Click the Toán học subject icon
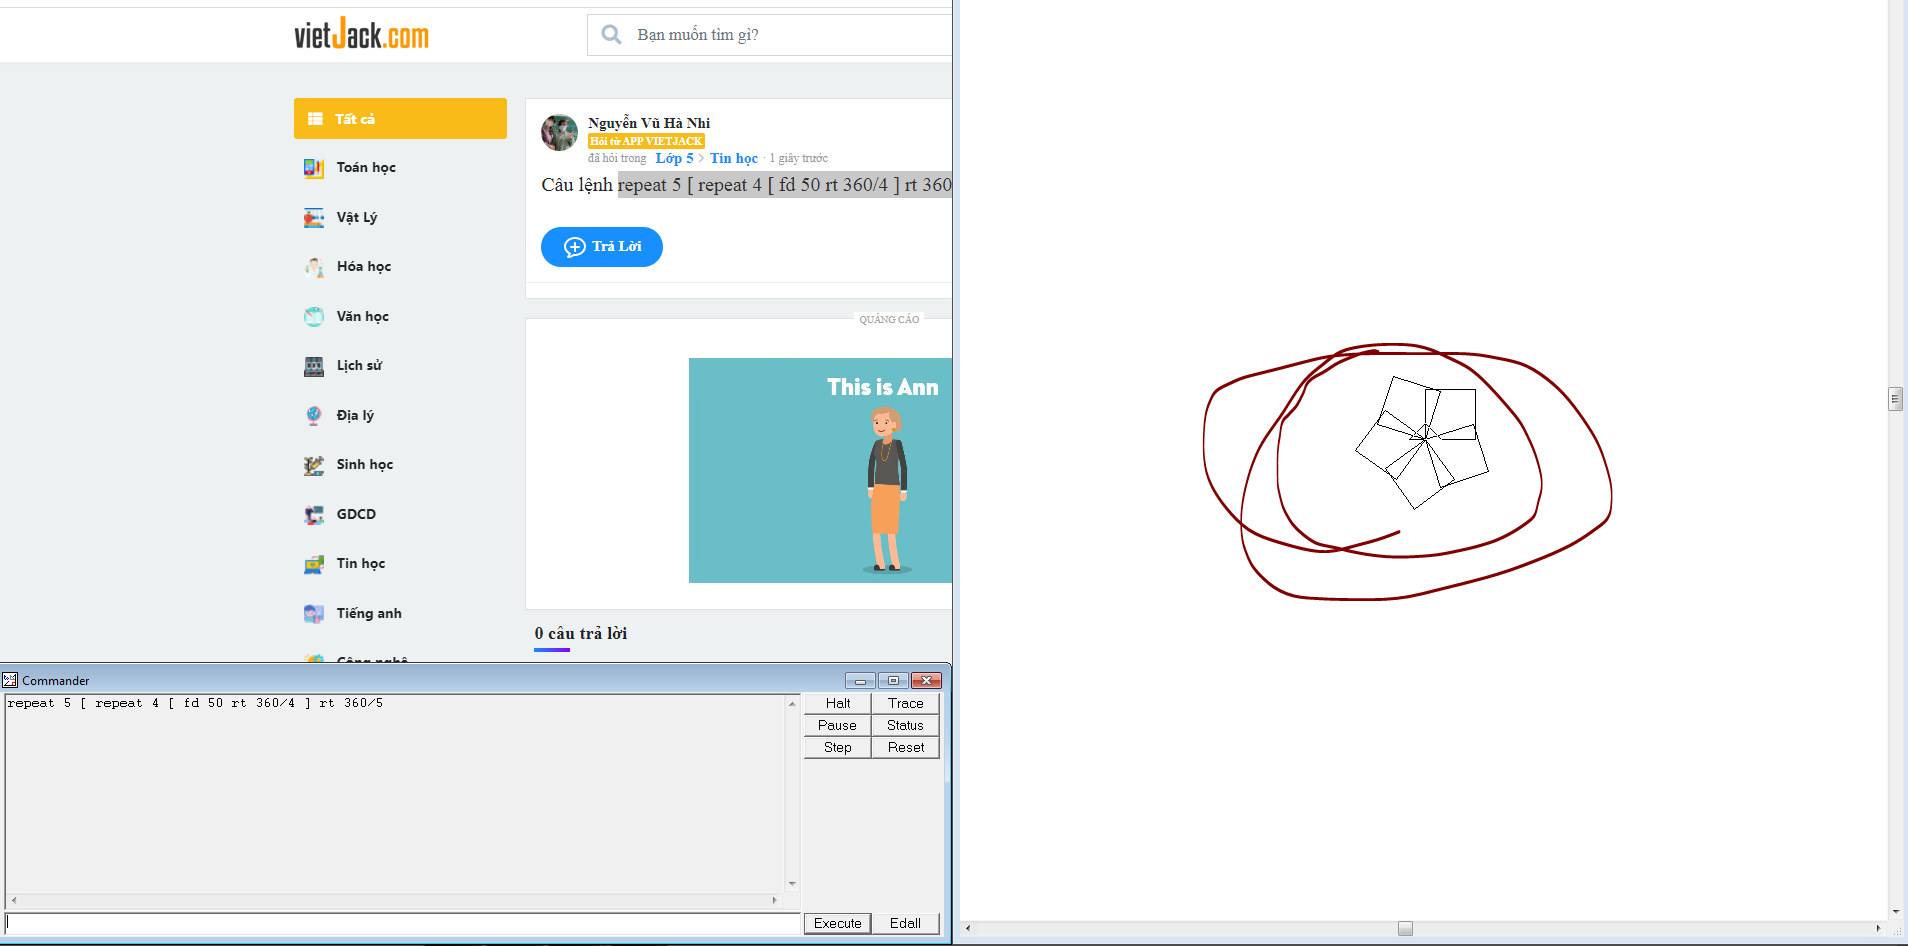The width and height of the screenshot is (1908, 946). click(x=313, y=168)
